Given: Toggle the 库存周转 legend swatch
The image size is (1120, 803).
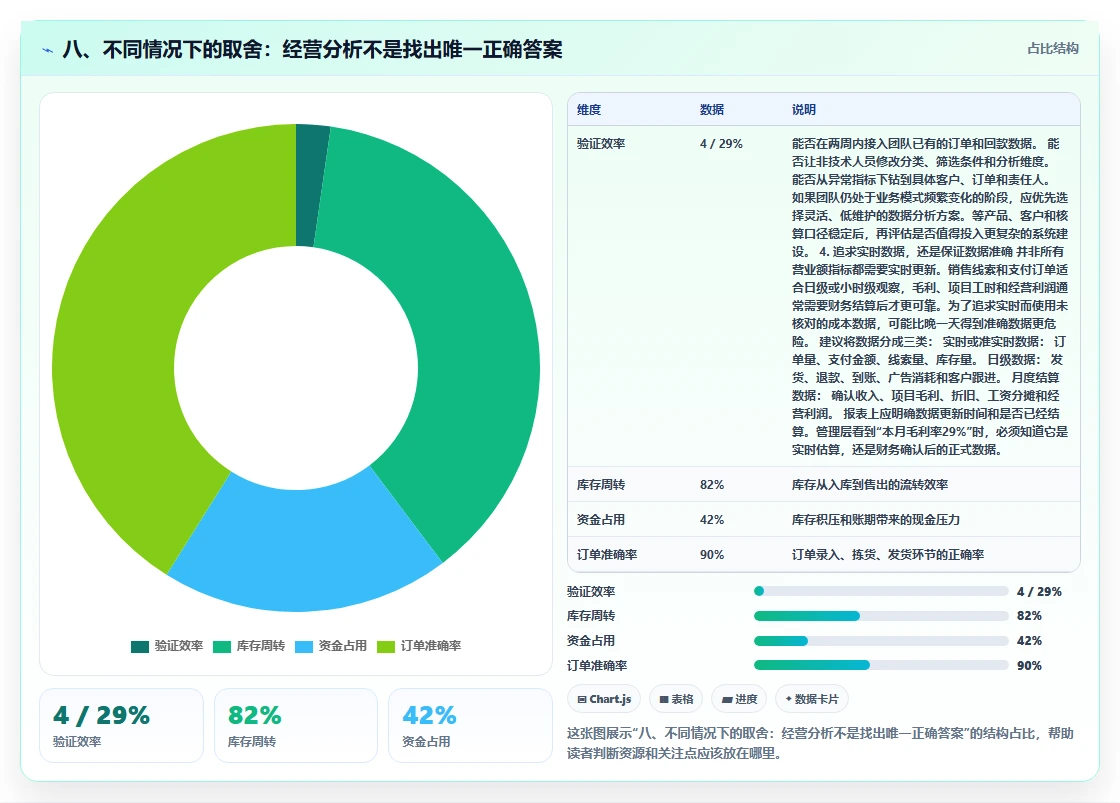Looking at the screenshot, I should 222,647.
